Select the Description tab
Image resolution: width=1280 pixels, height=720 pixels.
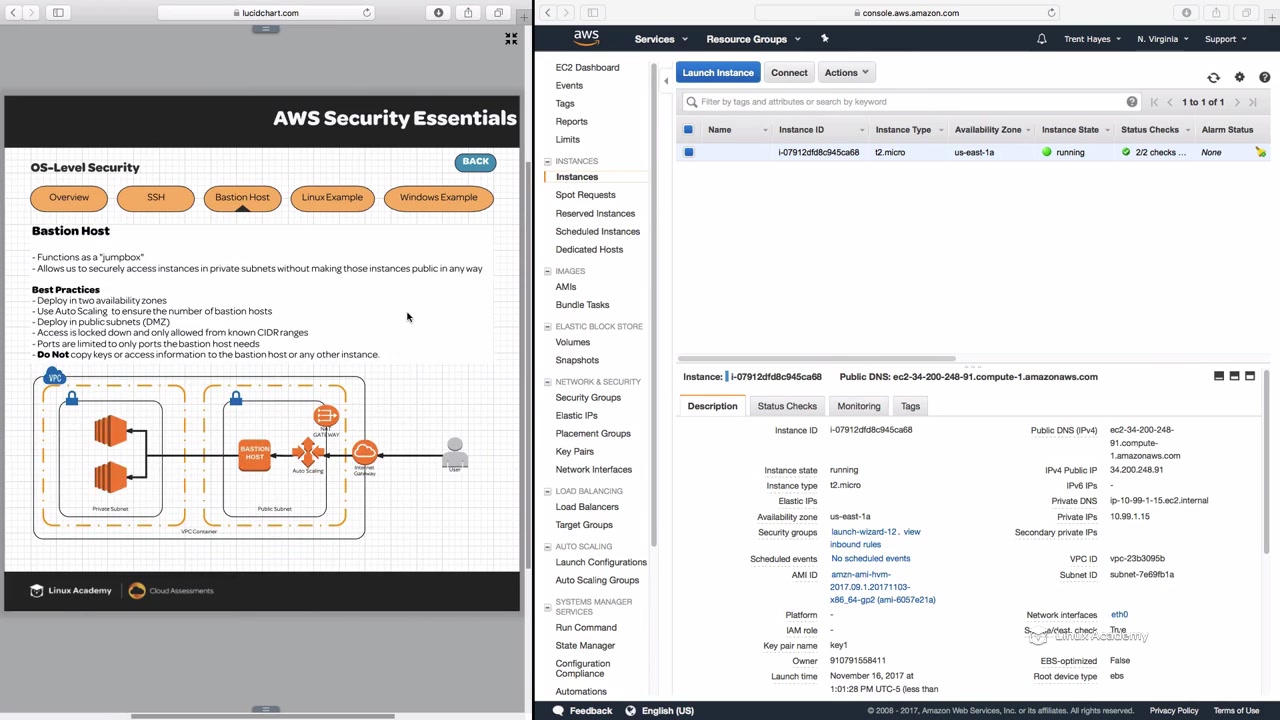click(x=712, y=406)
